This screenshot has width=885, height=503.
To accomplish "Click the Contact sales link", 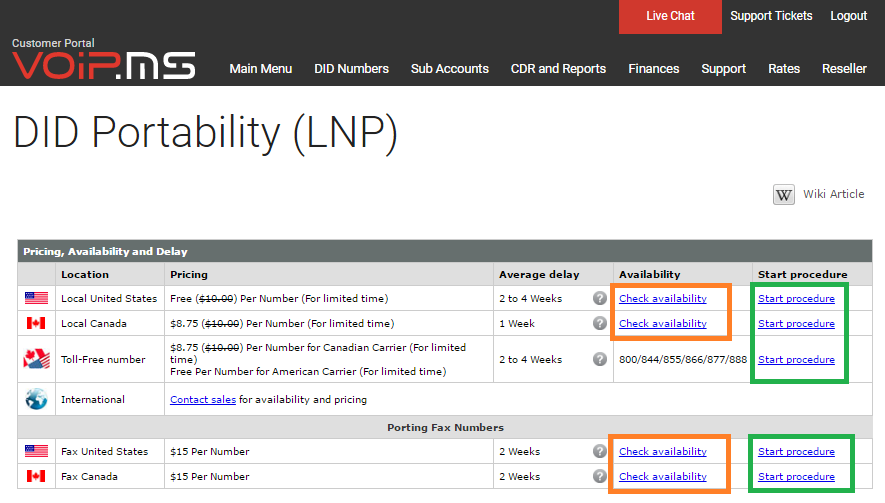I will 203,400.
